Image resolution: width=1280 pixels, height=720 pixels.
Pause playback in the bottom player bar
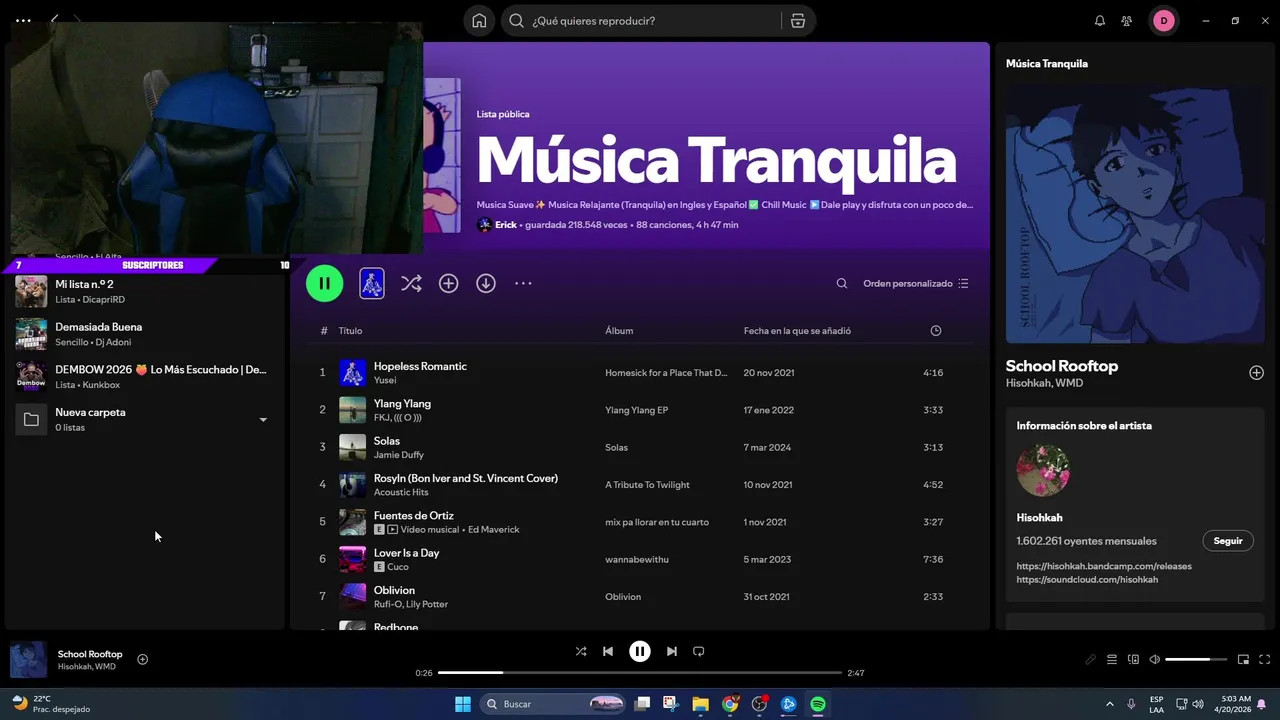640,651
